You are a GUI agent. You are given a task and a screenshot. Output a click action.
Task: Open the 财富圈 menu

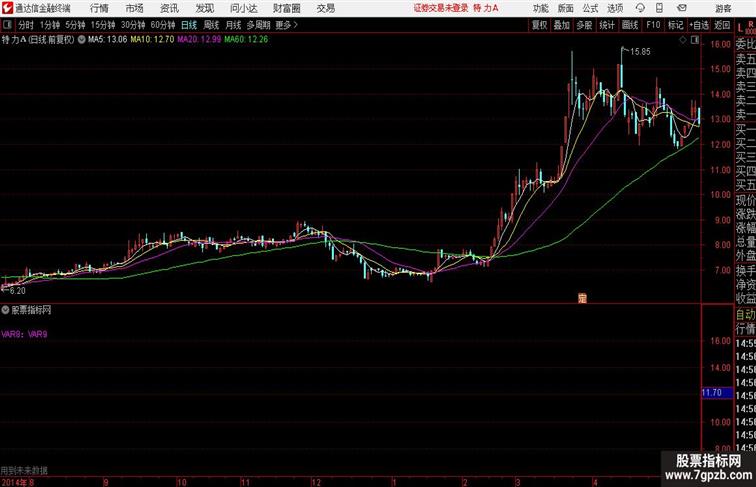[286, 8]
